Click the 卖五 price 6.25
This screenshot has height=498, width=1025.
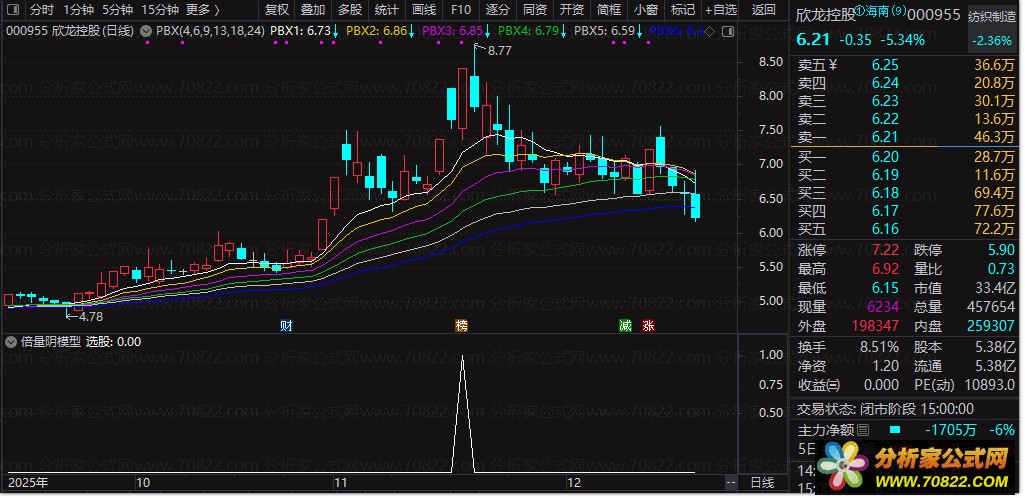(x=885, y=65)
